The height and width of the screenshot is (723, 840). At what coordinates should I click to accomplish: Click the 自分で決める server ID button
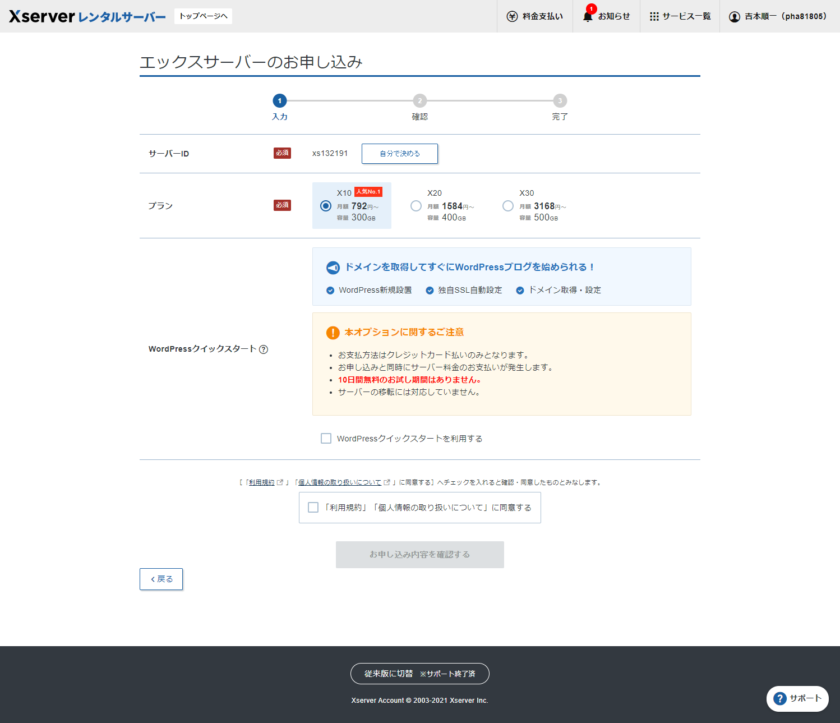[400, 154]
